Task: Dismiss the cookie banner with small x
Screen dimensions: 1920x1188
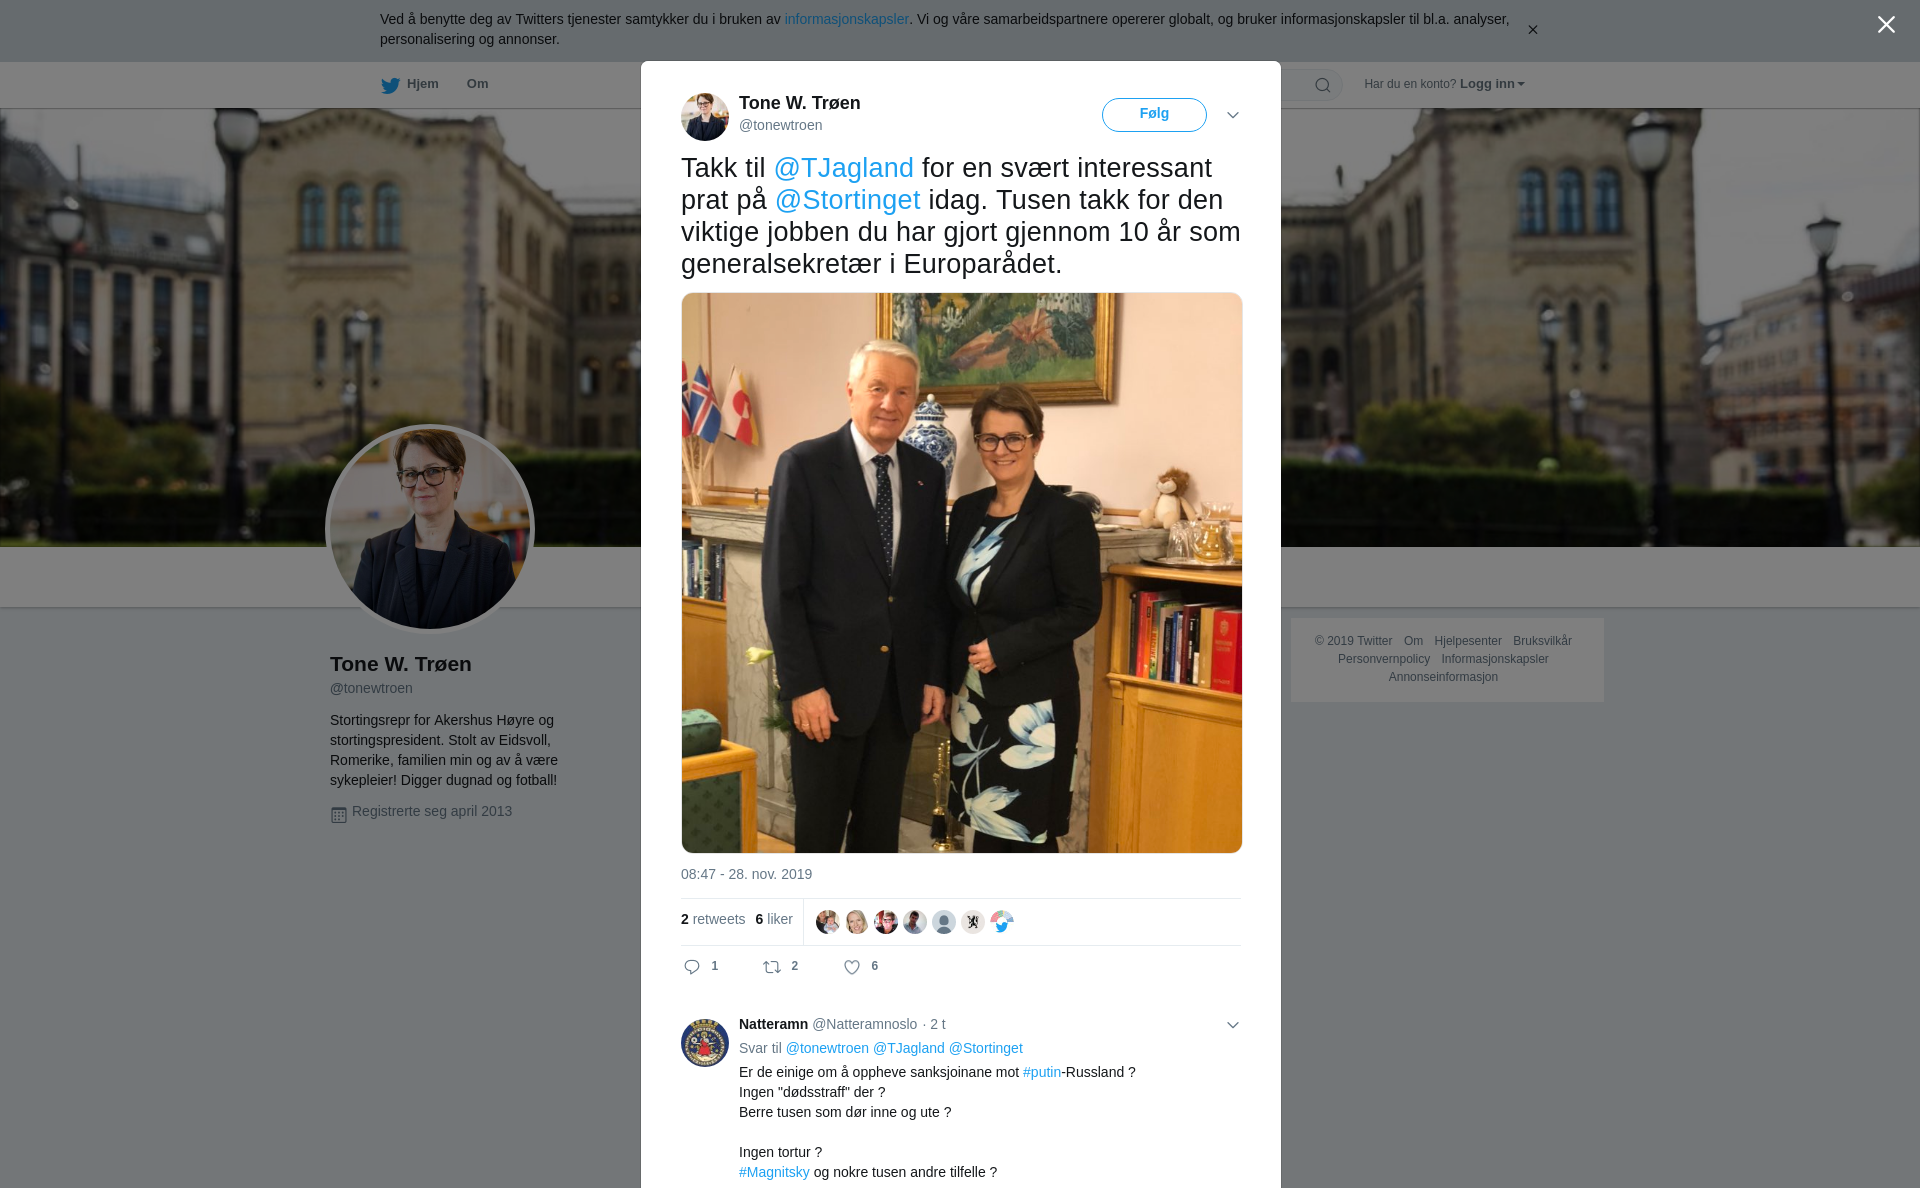Action: coord(1532,30)
